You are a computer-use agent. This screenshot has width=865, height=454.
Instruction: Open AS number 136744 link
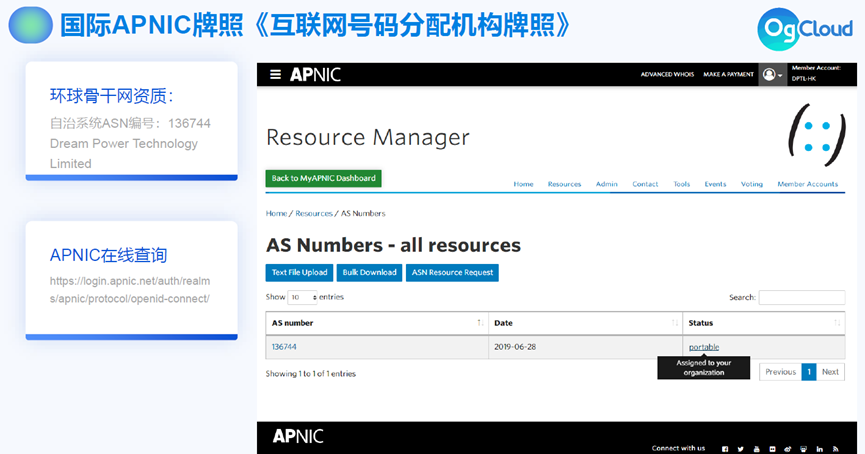[284, 347]
